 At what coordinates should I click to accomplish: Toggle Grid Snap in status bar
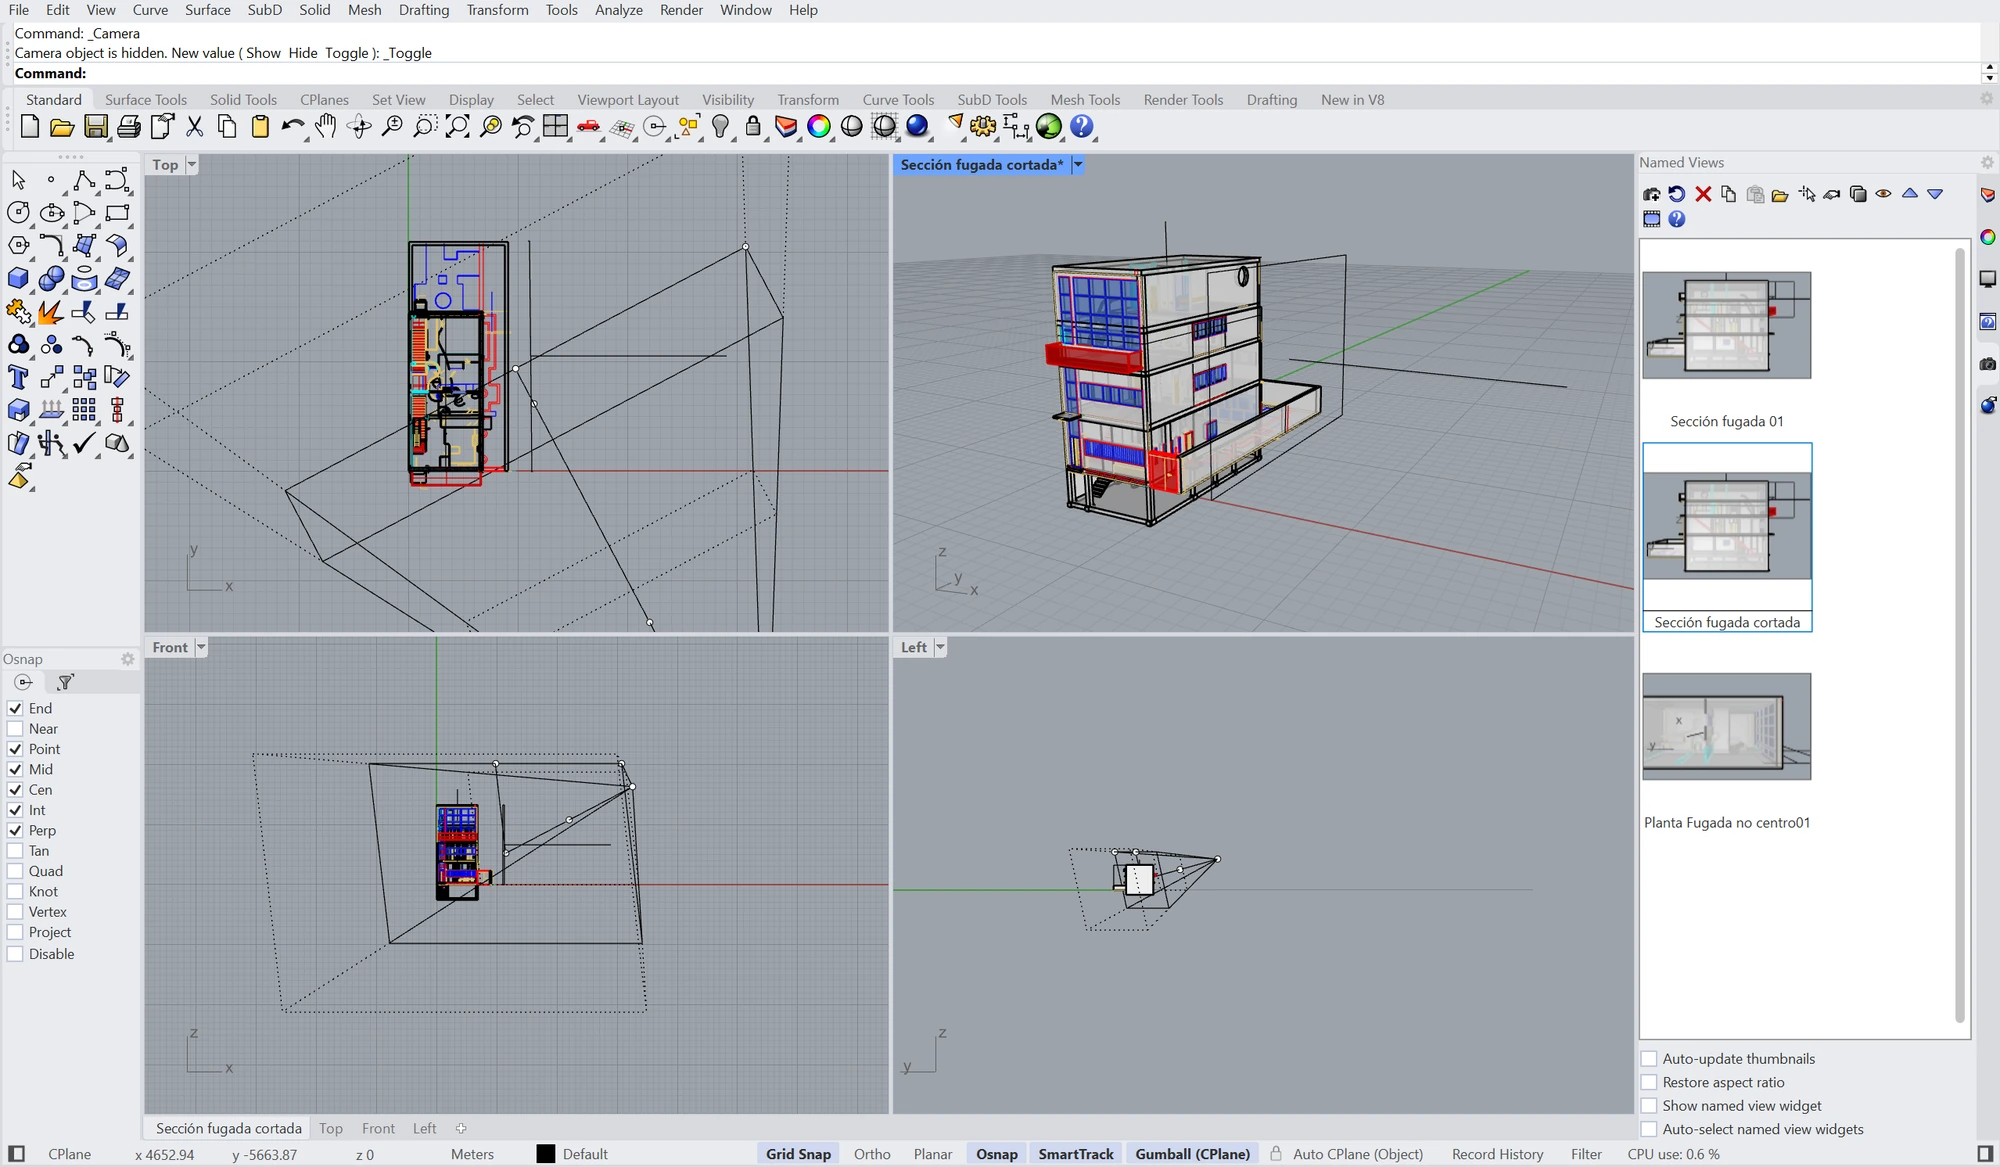pyautogui.click(x=798, y=1154)
